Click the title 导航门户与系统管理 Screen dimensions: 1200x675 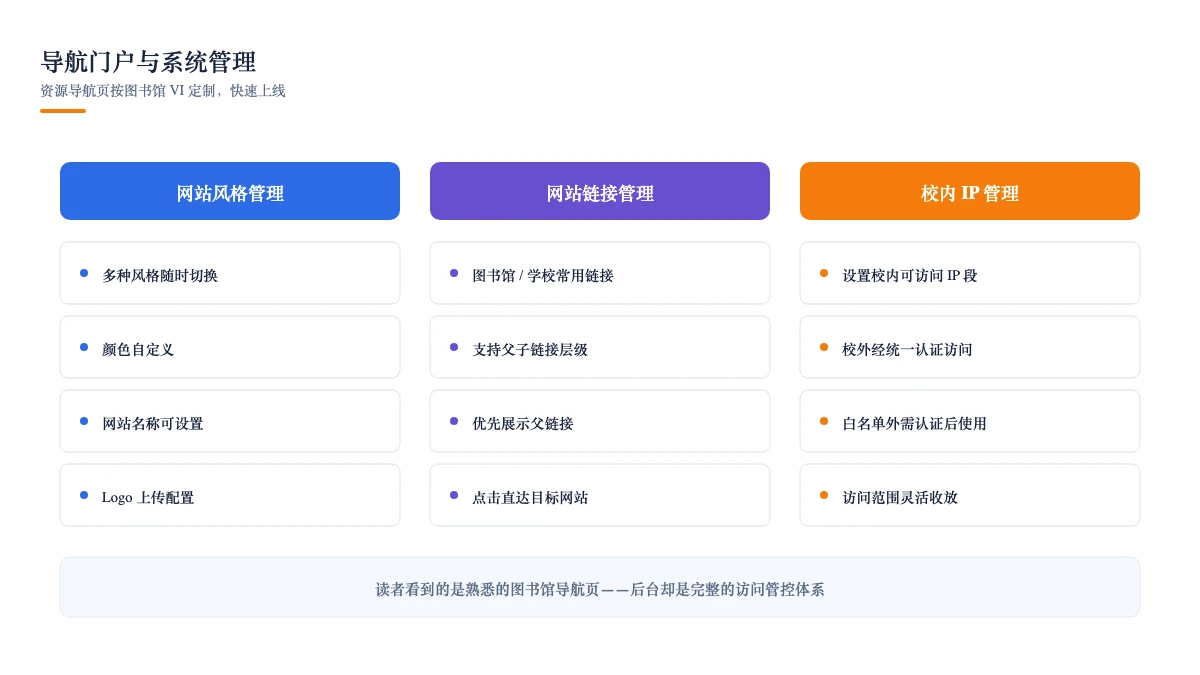point(148,62)
